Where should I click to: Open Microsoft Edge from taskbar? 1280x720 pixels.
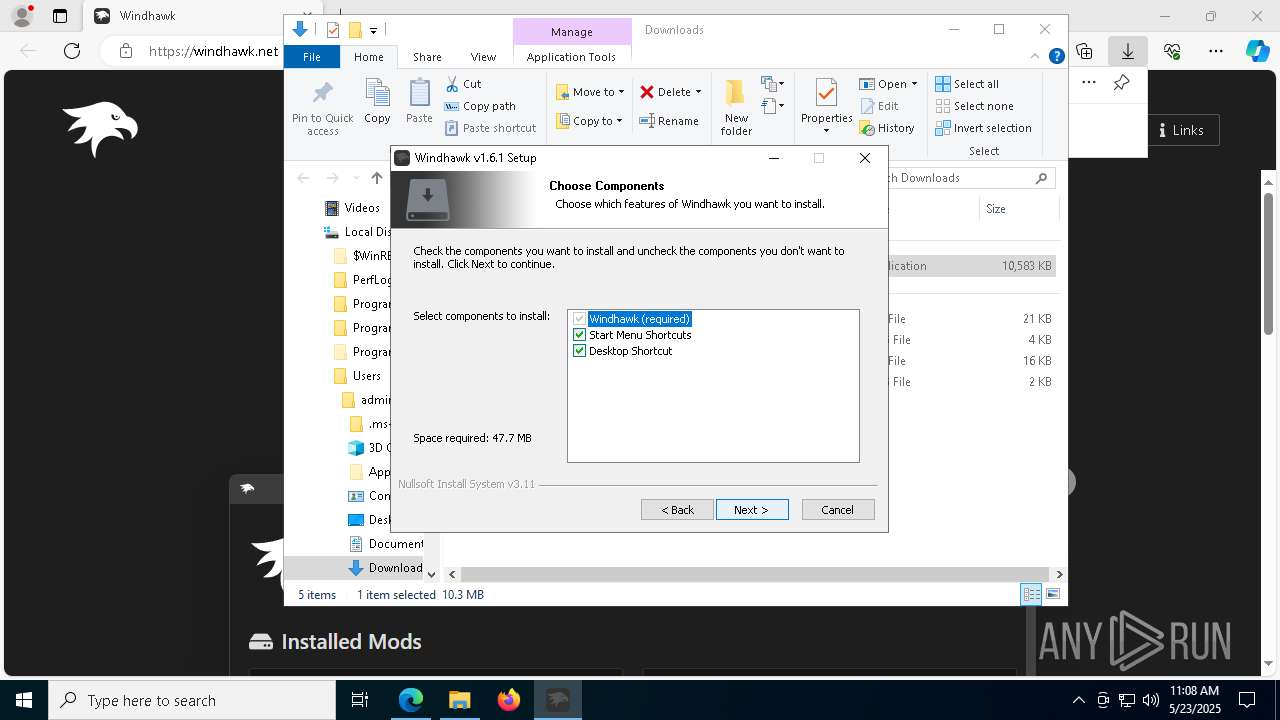tap(411, 700)
